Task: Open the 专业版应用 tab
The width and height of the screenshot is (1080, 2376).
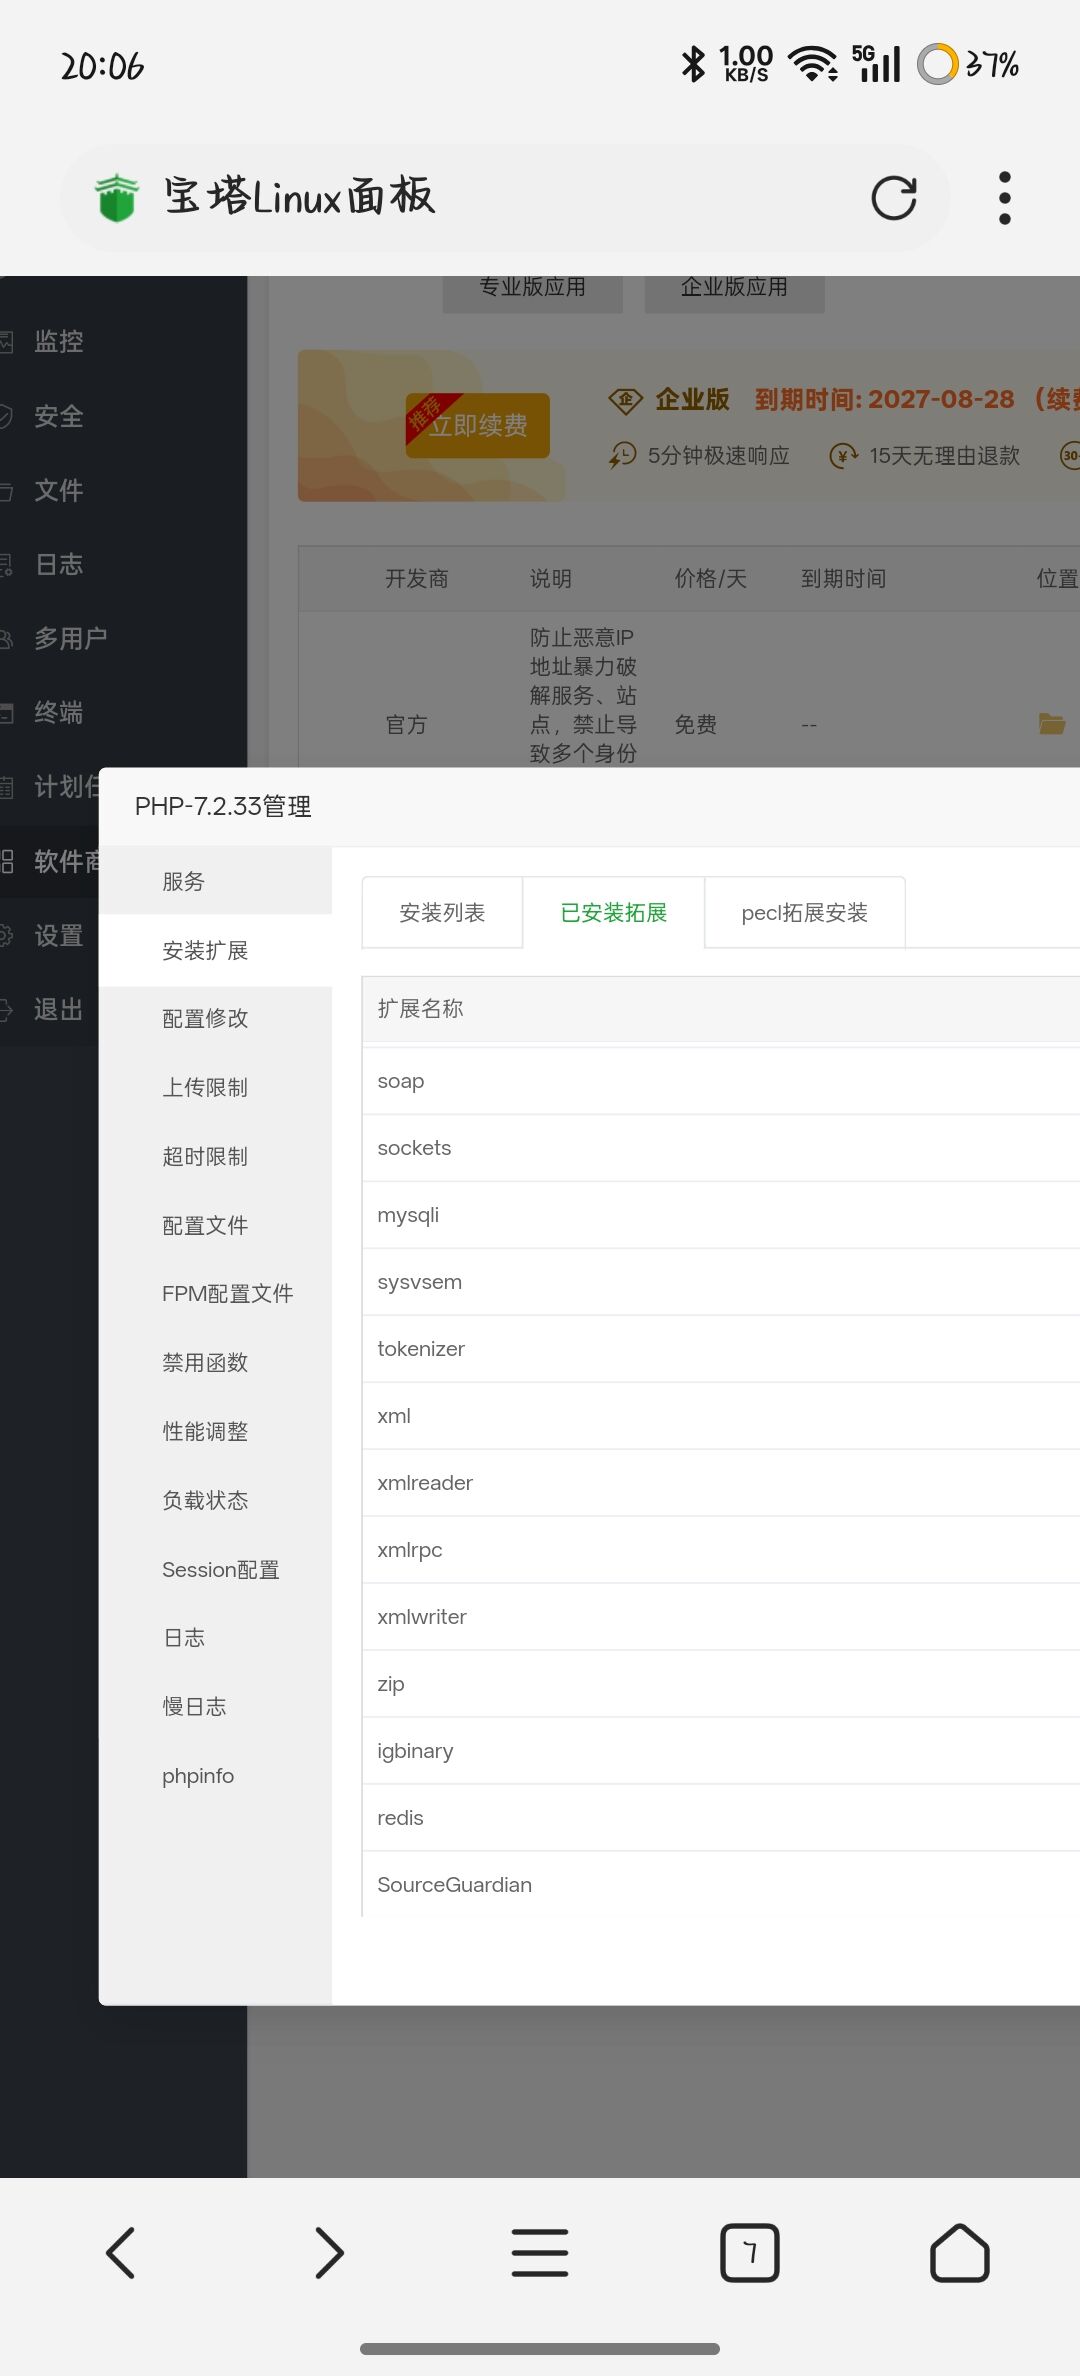Action: click(x=533, y=290)
